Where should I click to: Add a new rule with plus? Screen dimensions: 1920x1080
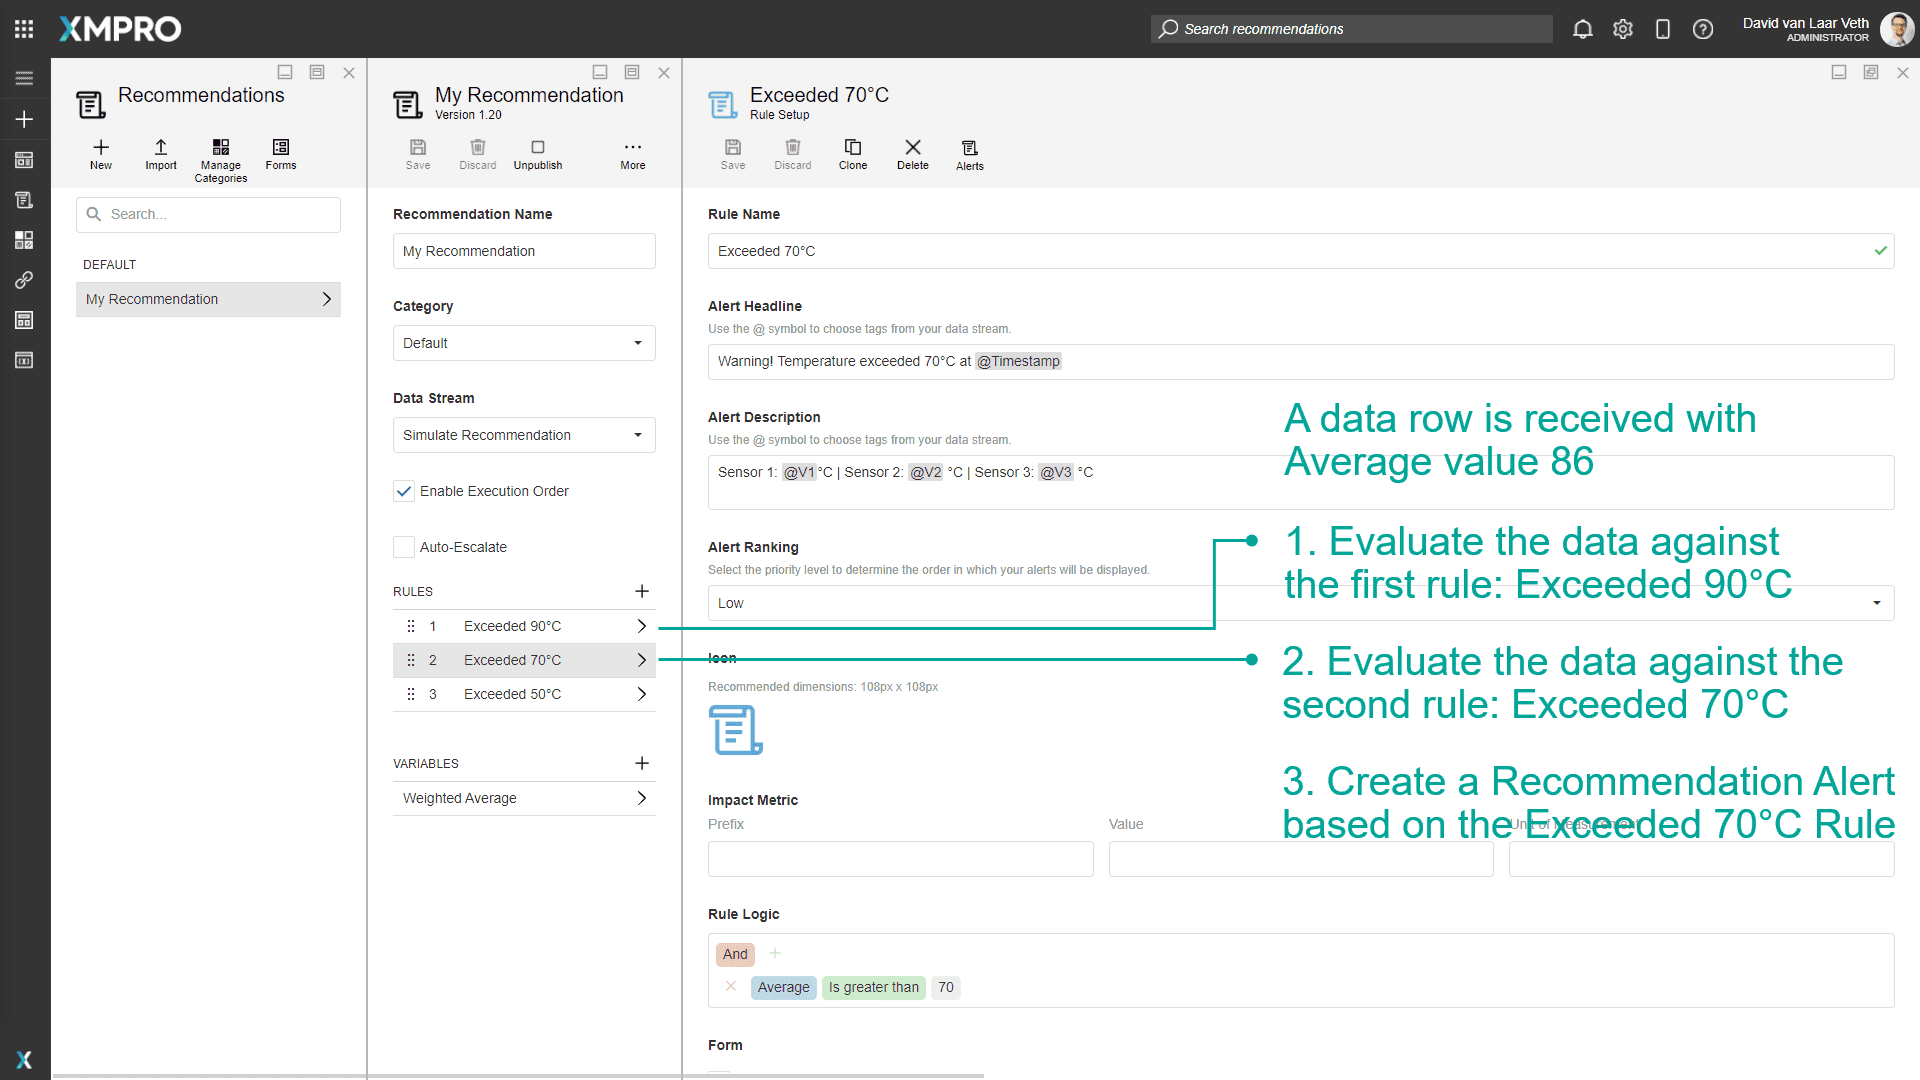[x=642, y=591]
